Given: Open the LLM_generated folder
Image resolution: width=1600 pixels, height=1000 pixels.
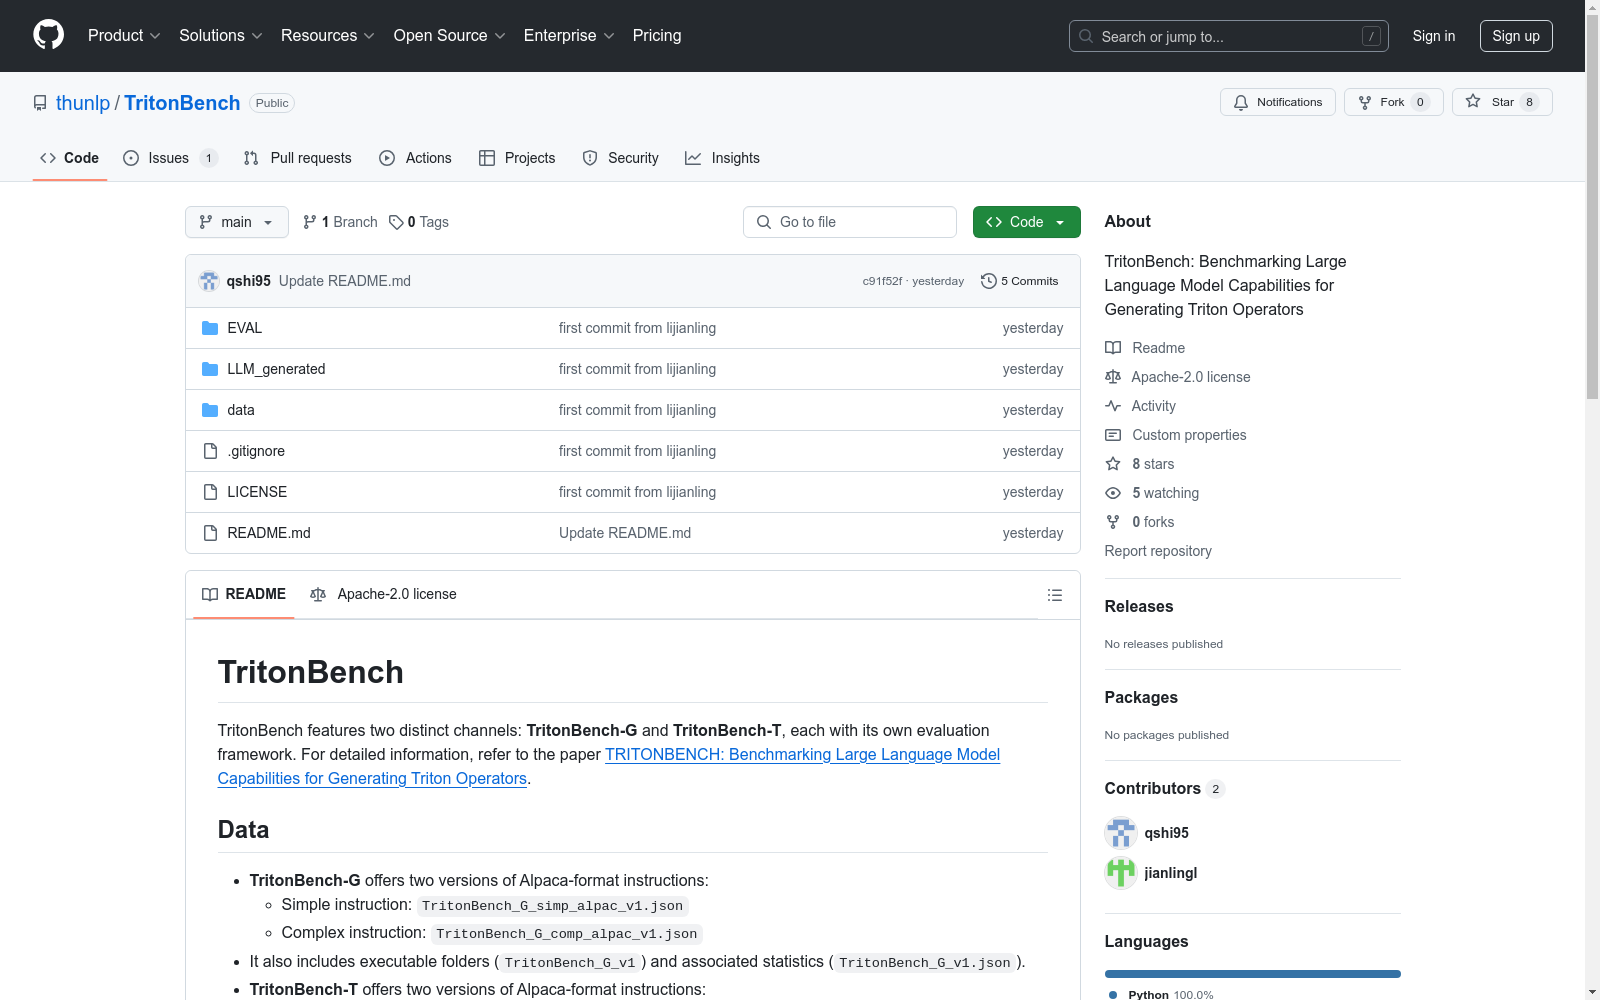Looking at the screenshot, I should click(276, 369).
